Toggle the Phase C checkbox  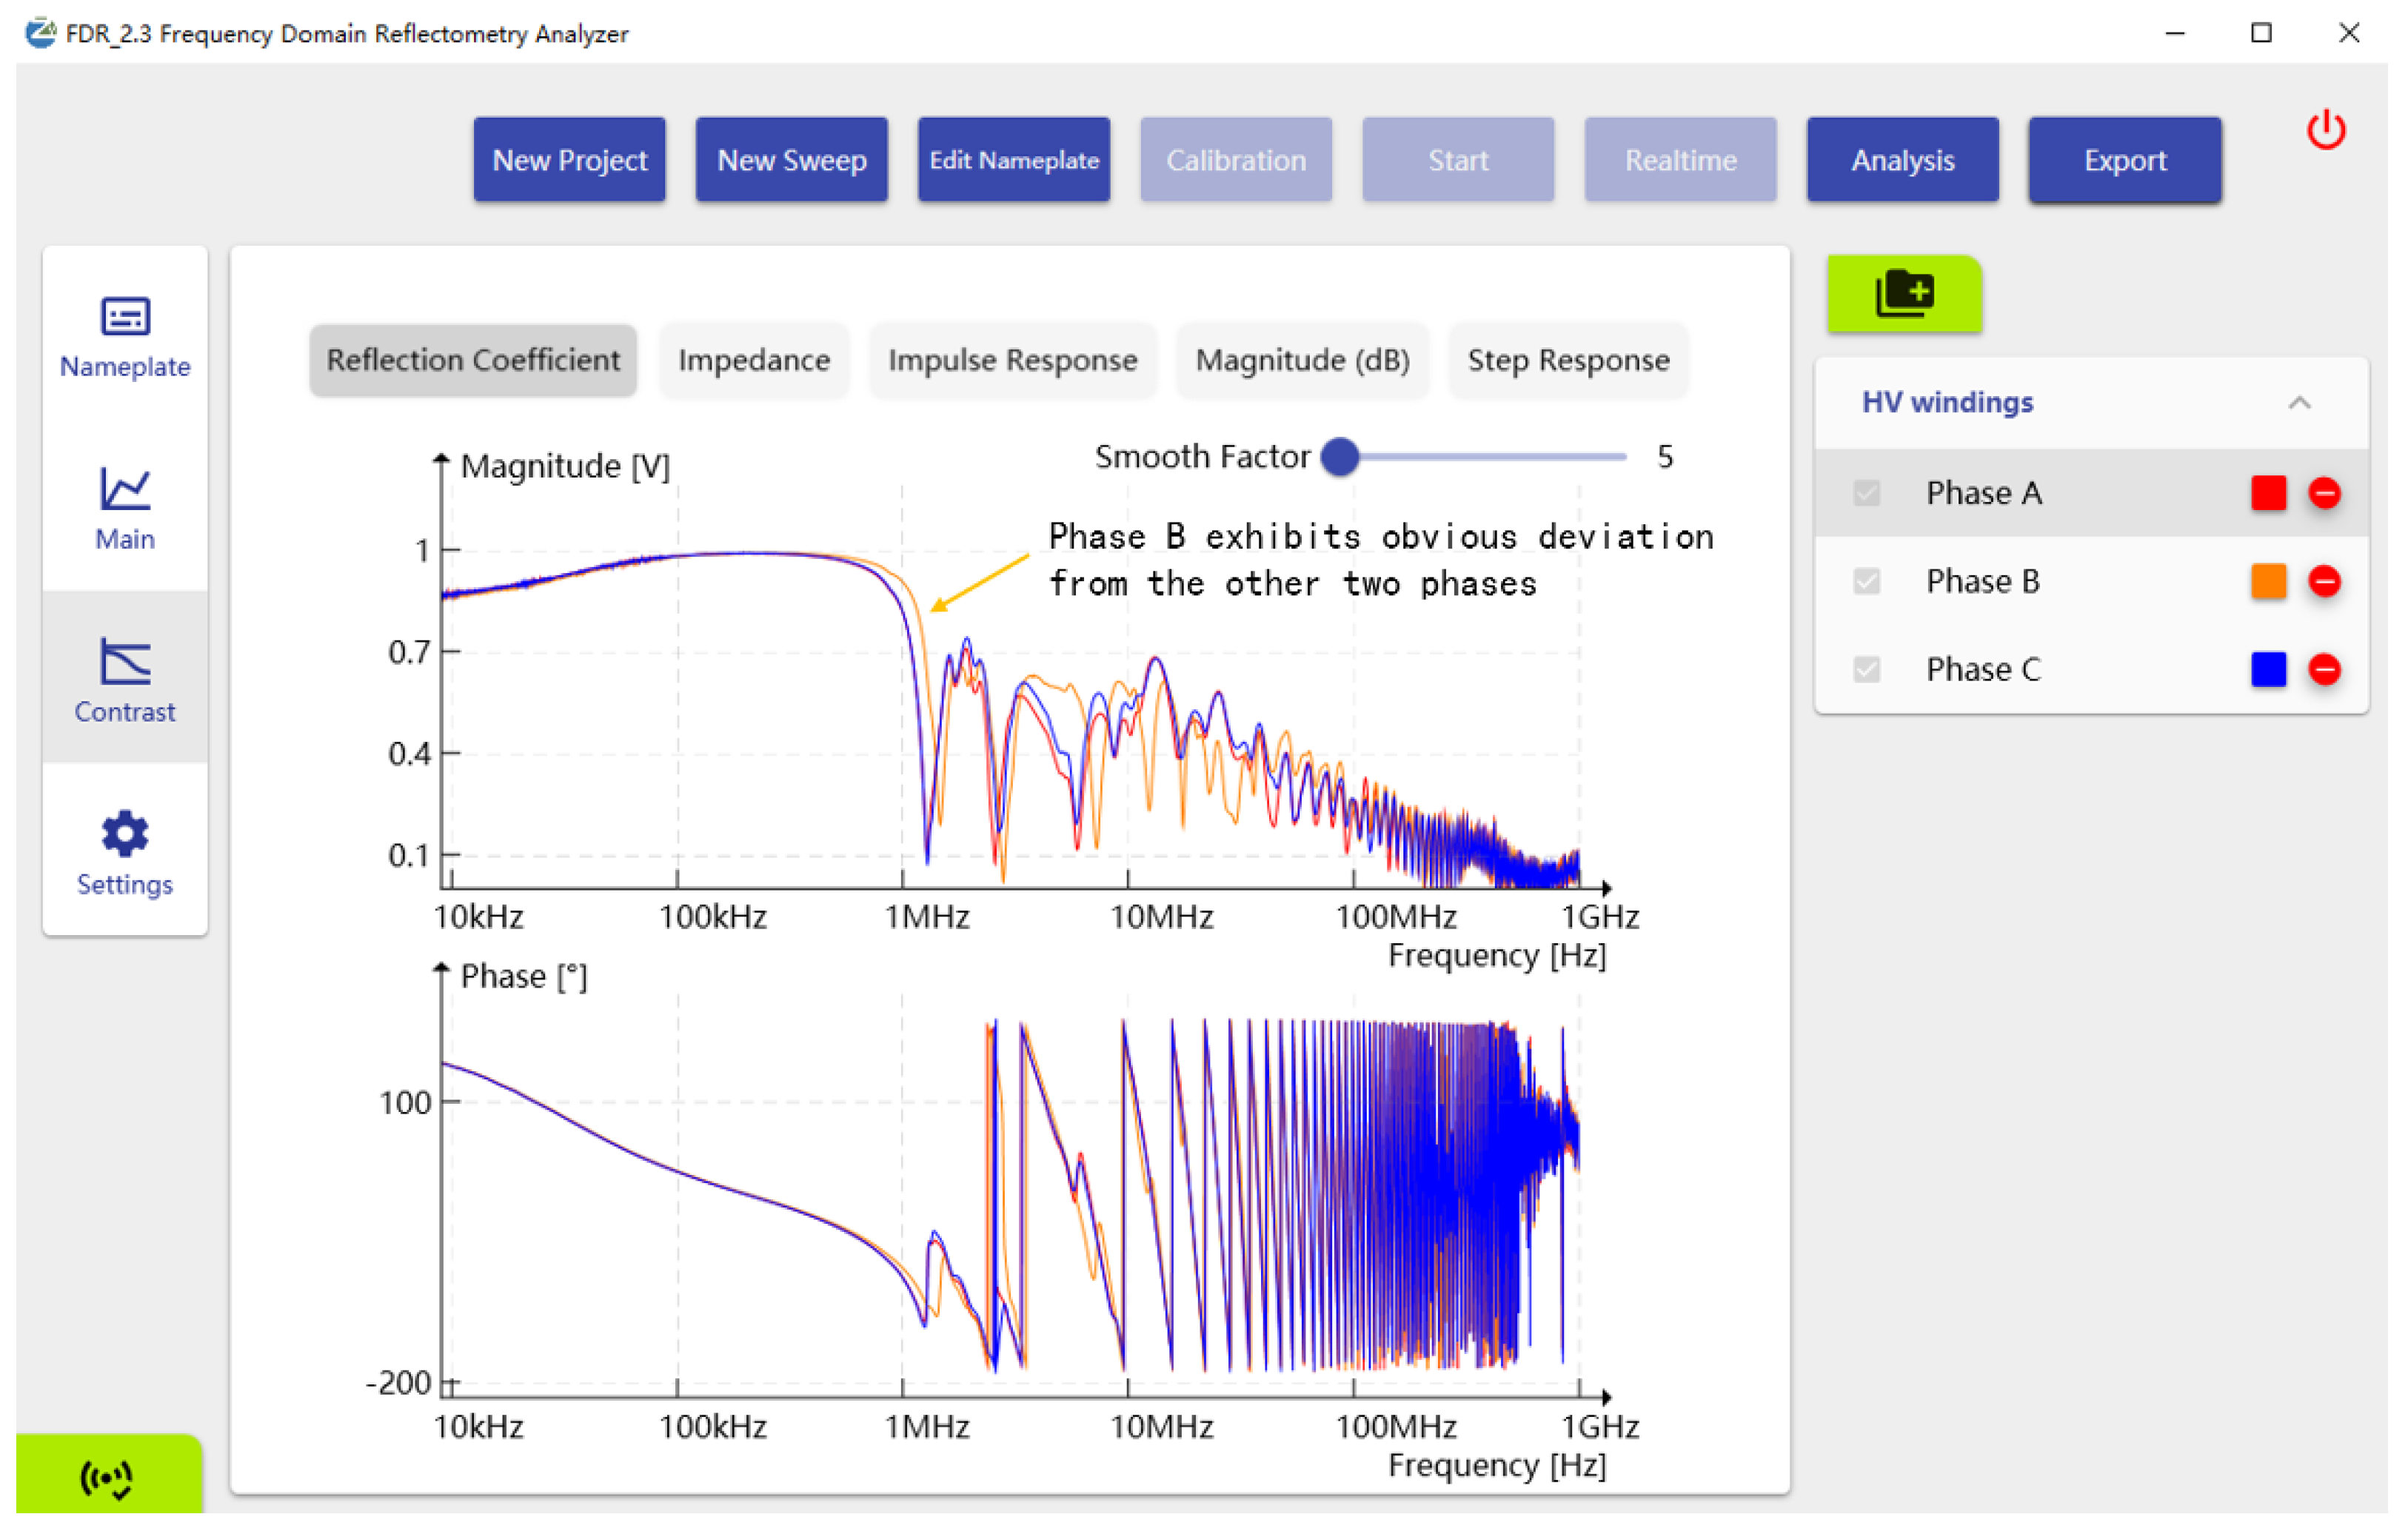click(1866, 669)
